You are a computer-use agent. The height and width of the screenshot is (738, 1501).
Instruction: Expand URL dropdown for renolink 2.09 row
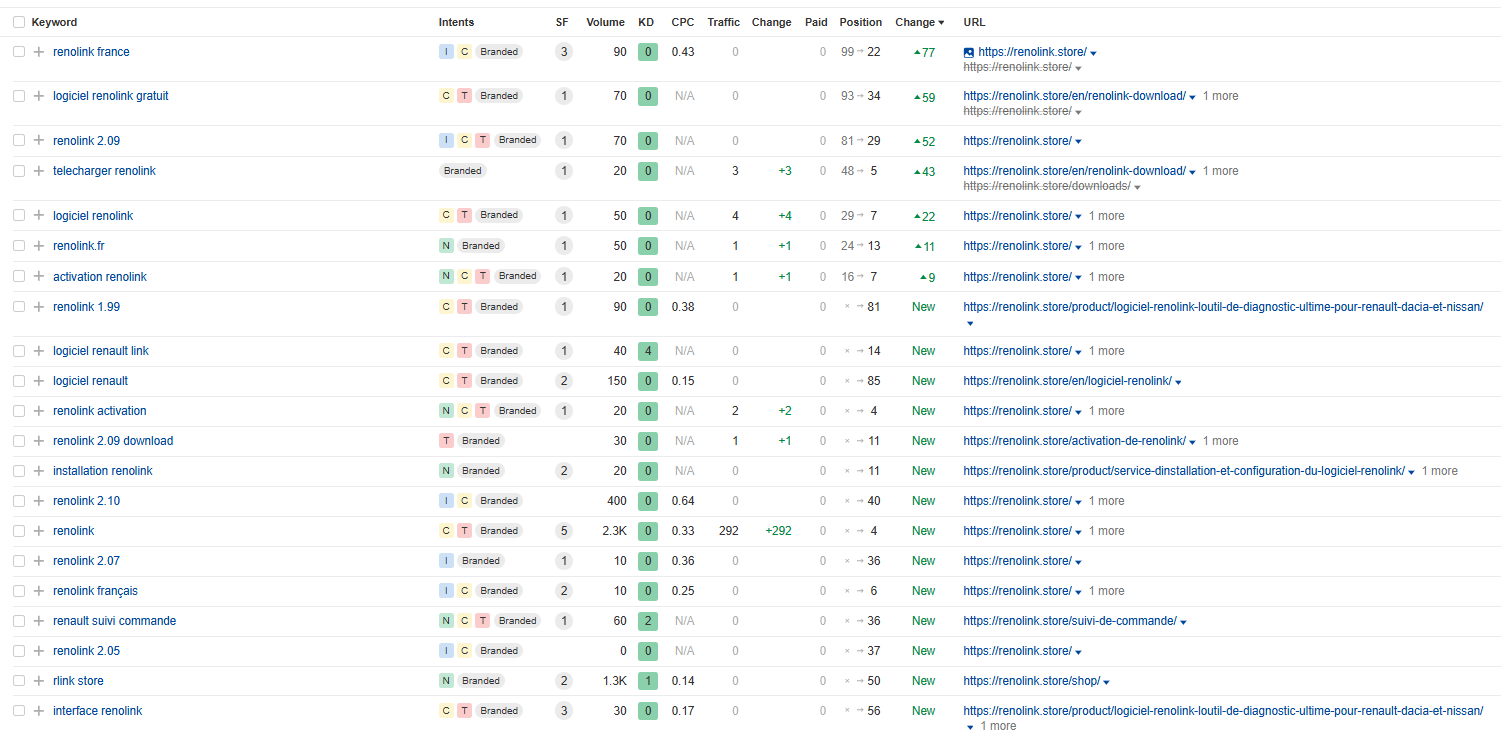[x=1078, y=142]
